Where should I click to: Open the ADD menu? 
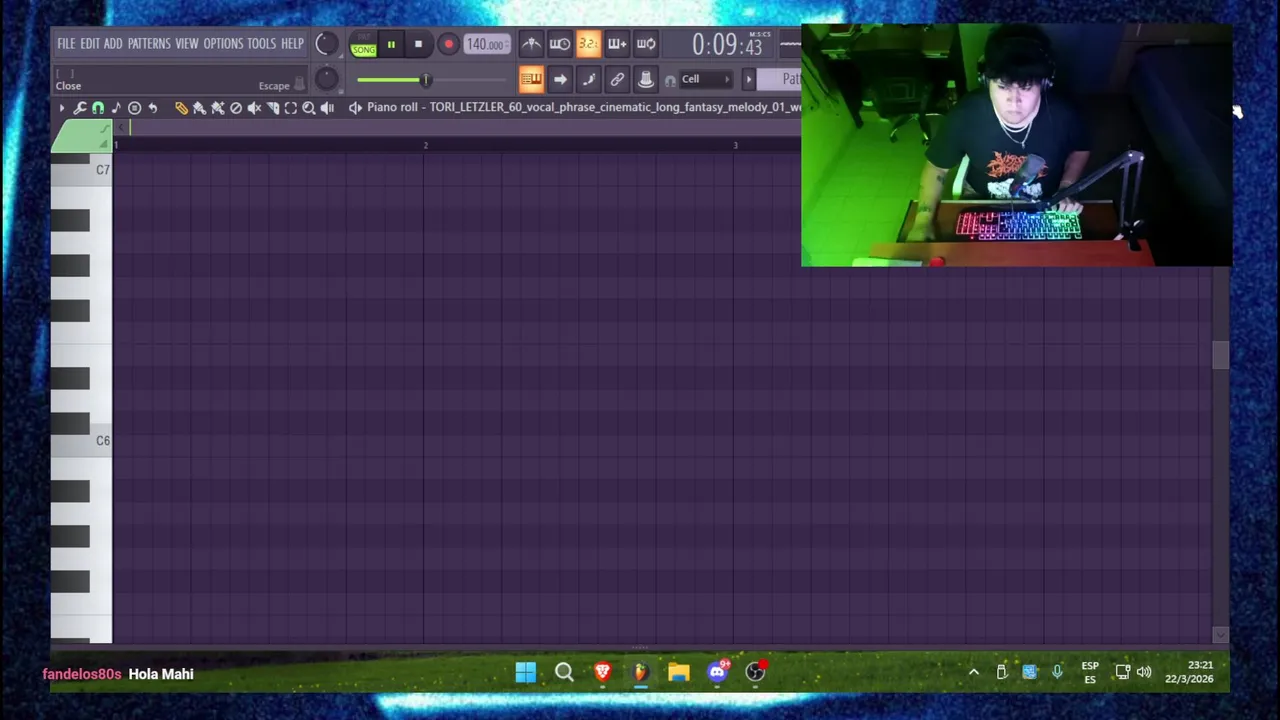coord(113,44)
